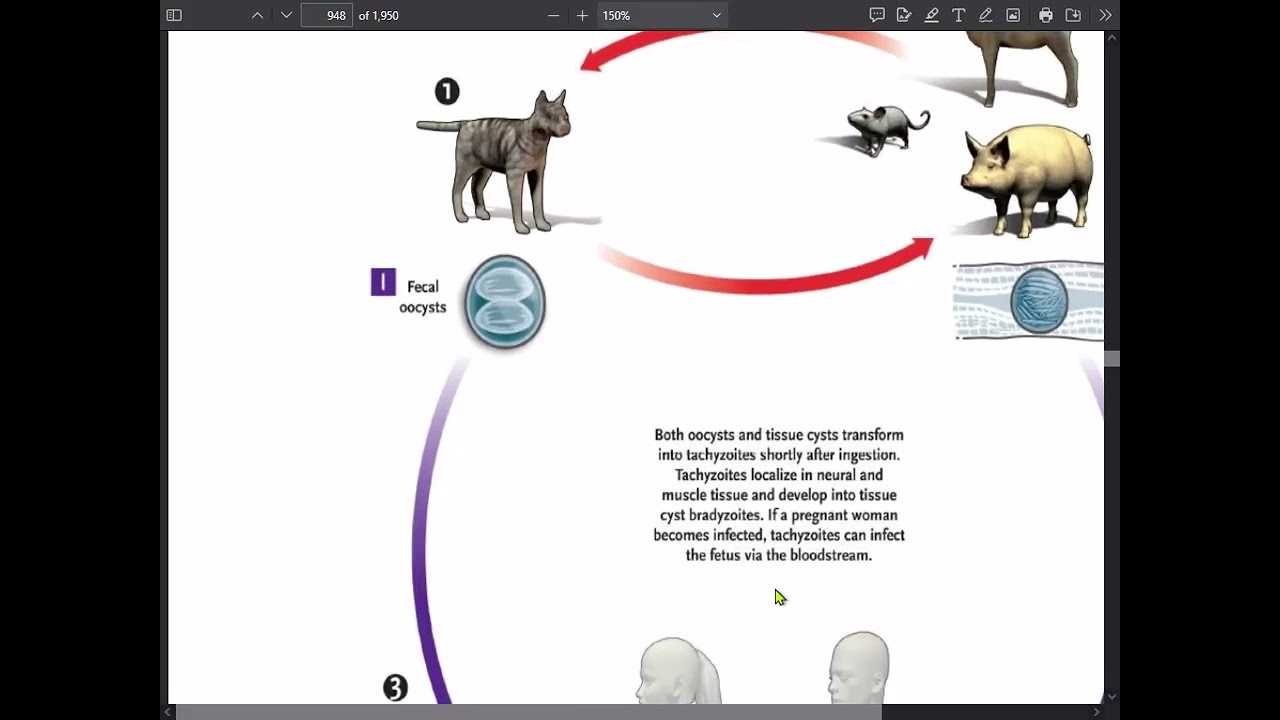Image resolution: width=1280 pixels, height=720 pixels.
Task: Click the scroll right arrow
Action: tap(1096, 712)
